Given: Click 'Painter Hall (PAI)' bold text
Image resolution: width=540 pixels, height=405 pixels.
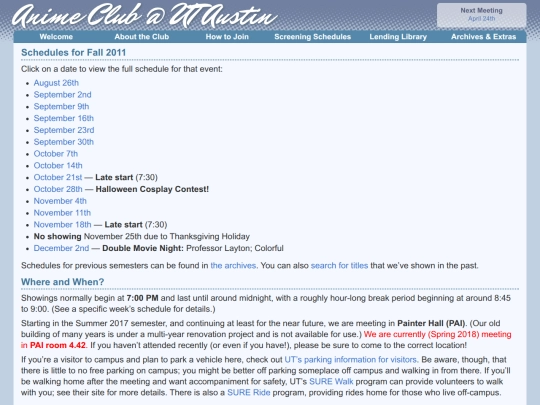Looking at the screenshot, I should coord(431,323).
